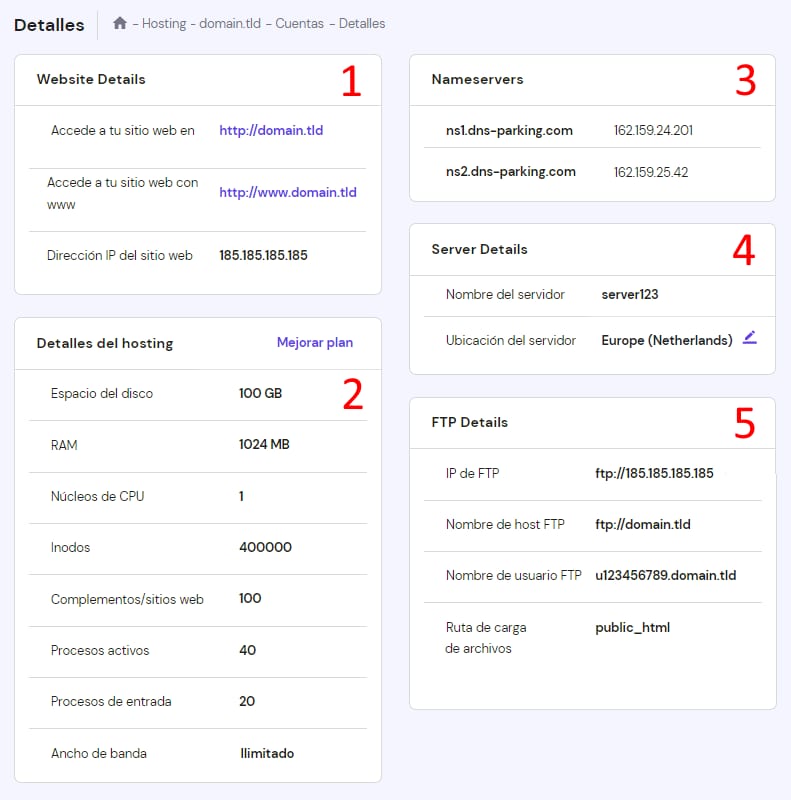Go to Hosting in breadcrumb
Viewport: 791px width, 800px height.
[164, 23]
